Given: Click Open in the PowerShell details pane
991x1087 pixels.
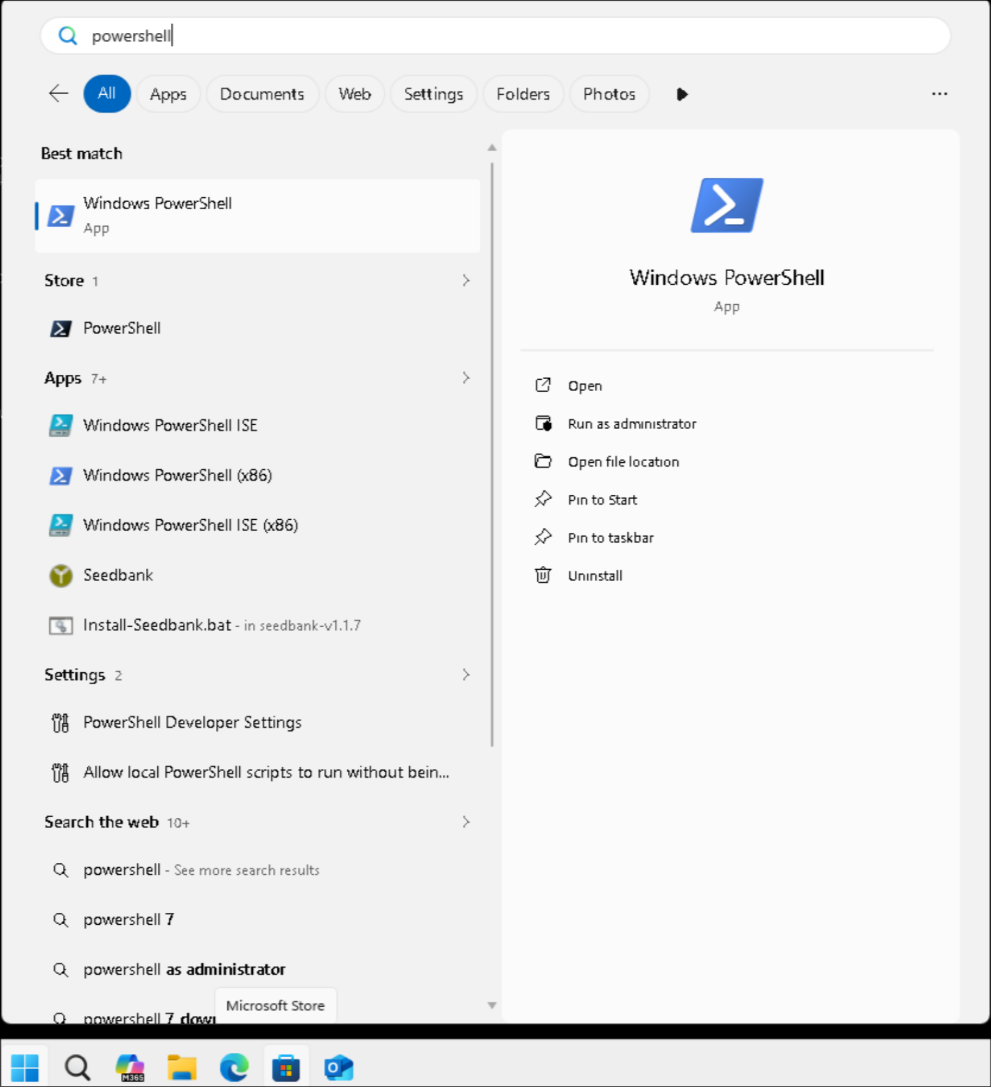Looking at the screenshot, I should pos(585,385).
